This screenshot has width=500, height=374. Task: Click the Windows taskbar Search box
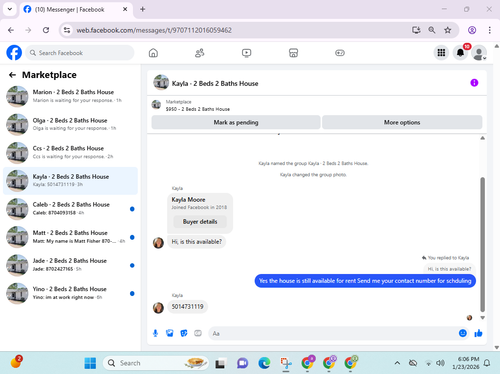click(x=156, y=363)
